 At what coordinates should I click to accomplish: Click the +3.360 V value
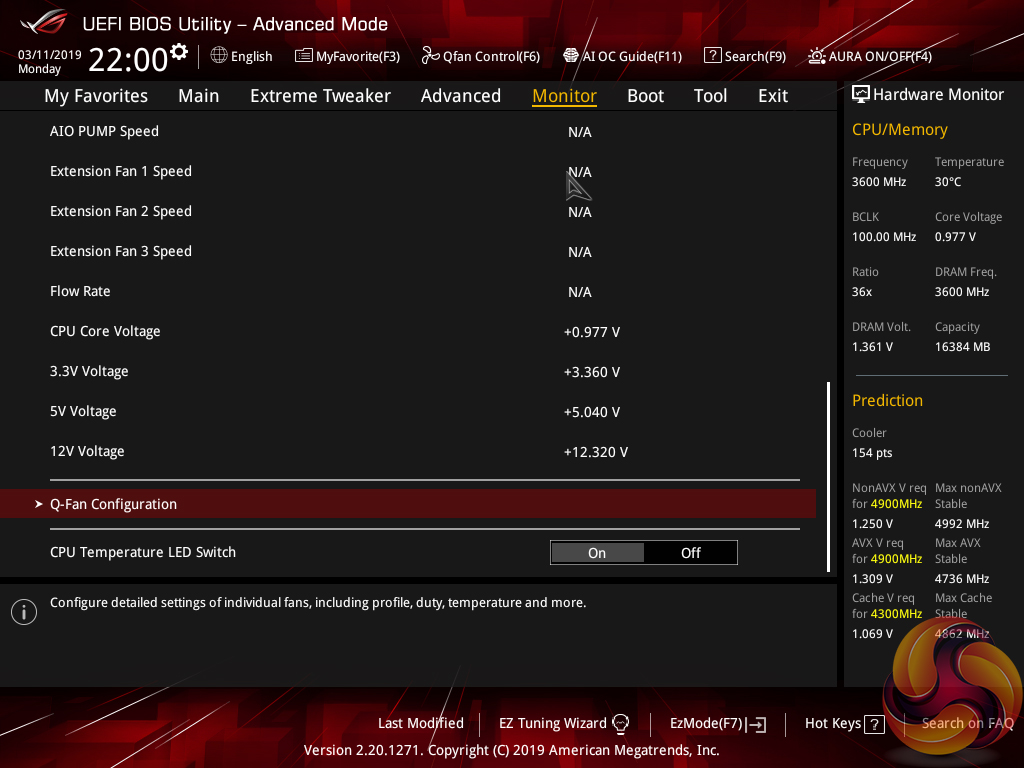(592, 372)
